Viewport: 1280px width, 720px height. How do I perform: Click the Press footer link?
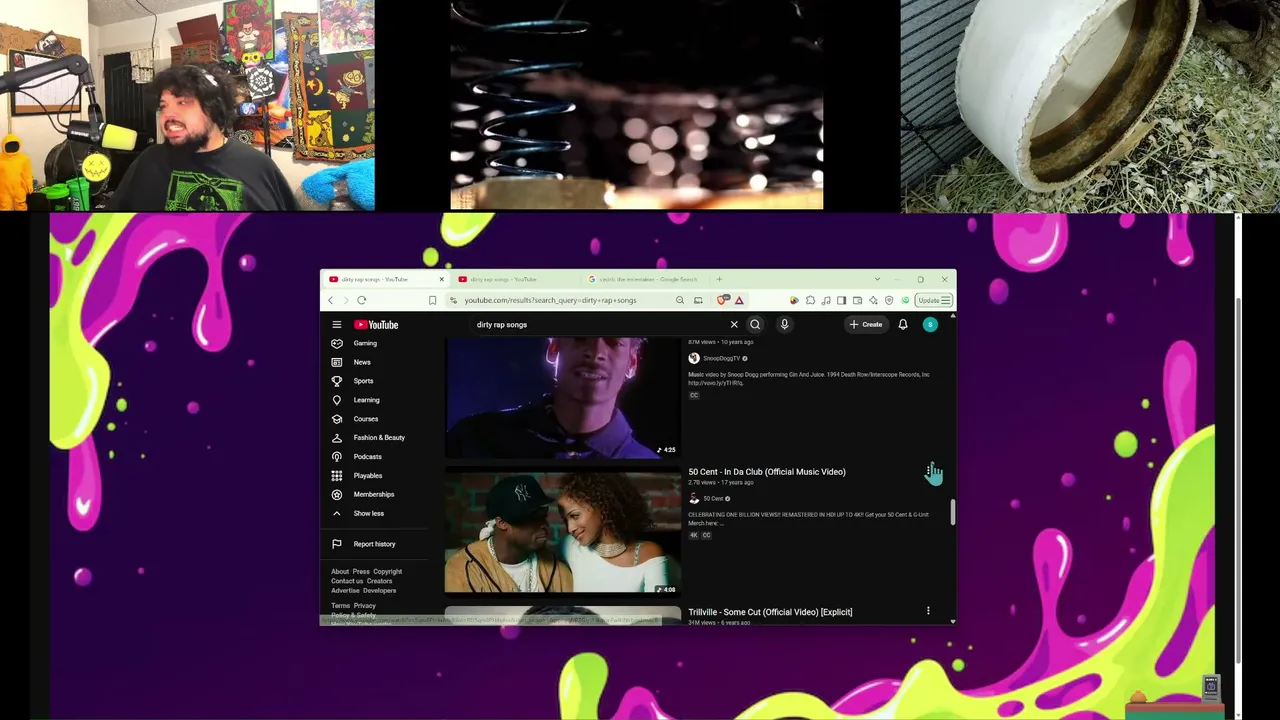(361, 572)
